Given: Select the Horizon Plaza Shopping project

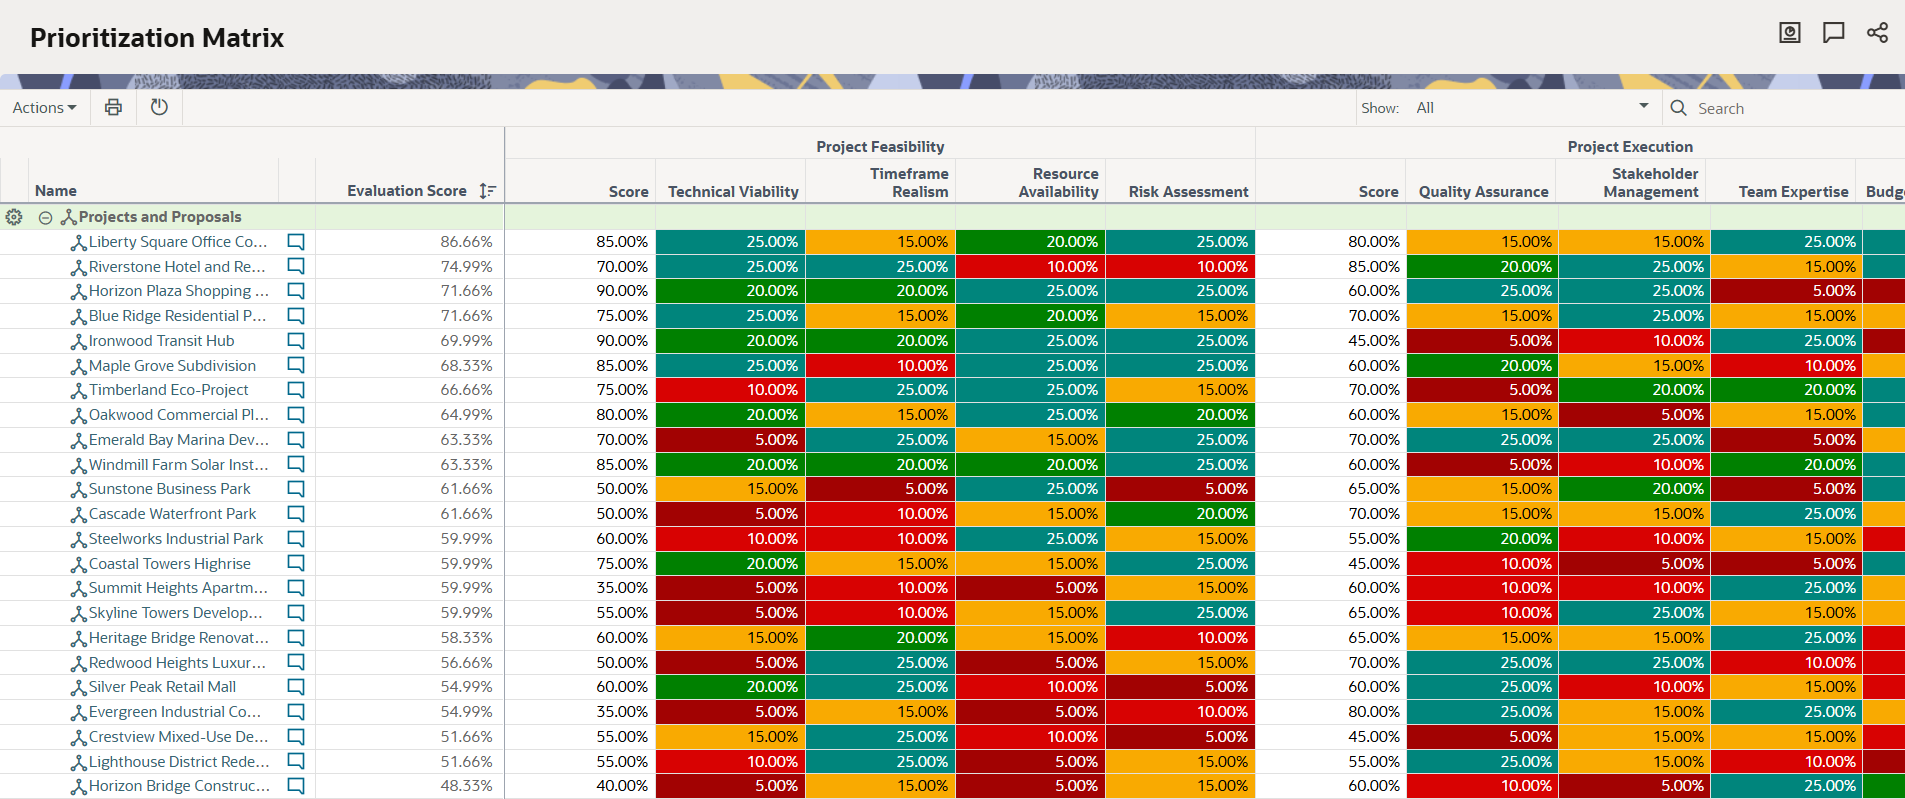Looking at the screenshot, I should (179, 291).
